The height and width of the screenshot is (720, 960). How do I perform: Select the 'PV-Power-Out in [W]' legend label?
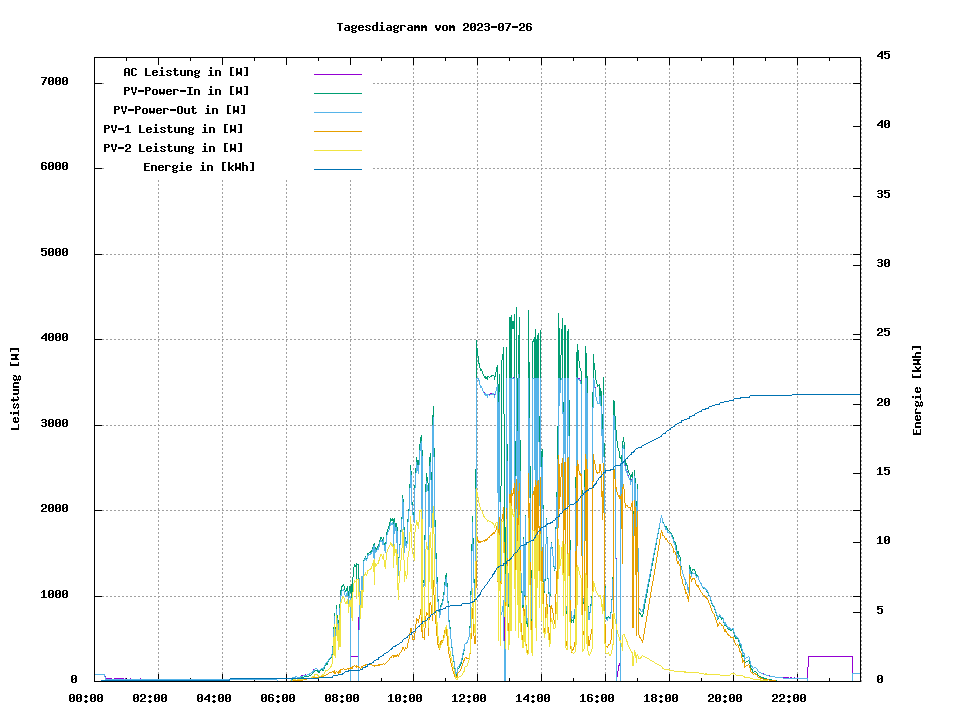(180, 110)
